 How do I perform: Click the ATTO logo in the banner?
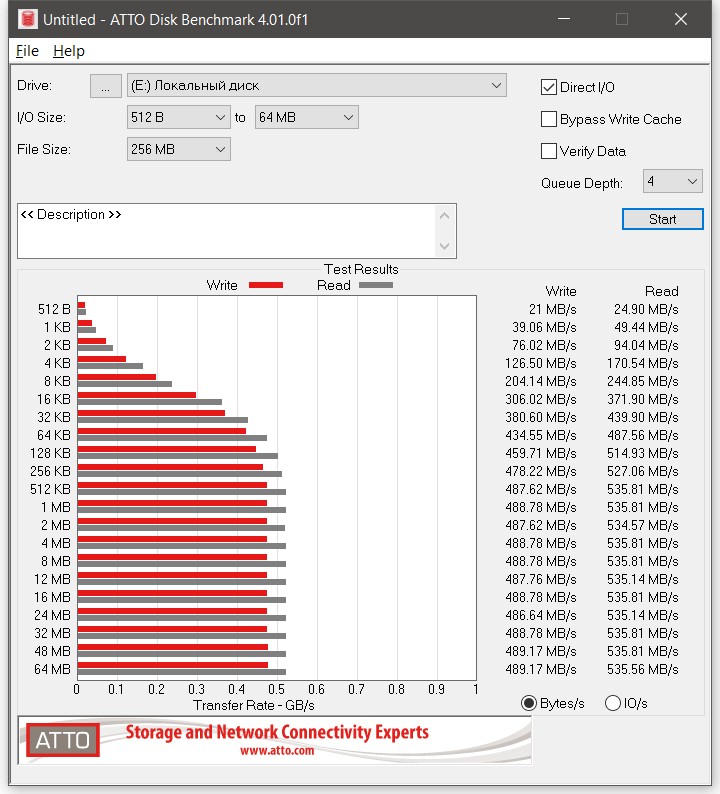tap(64, 741)
